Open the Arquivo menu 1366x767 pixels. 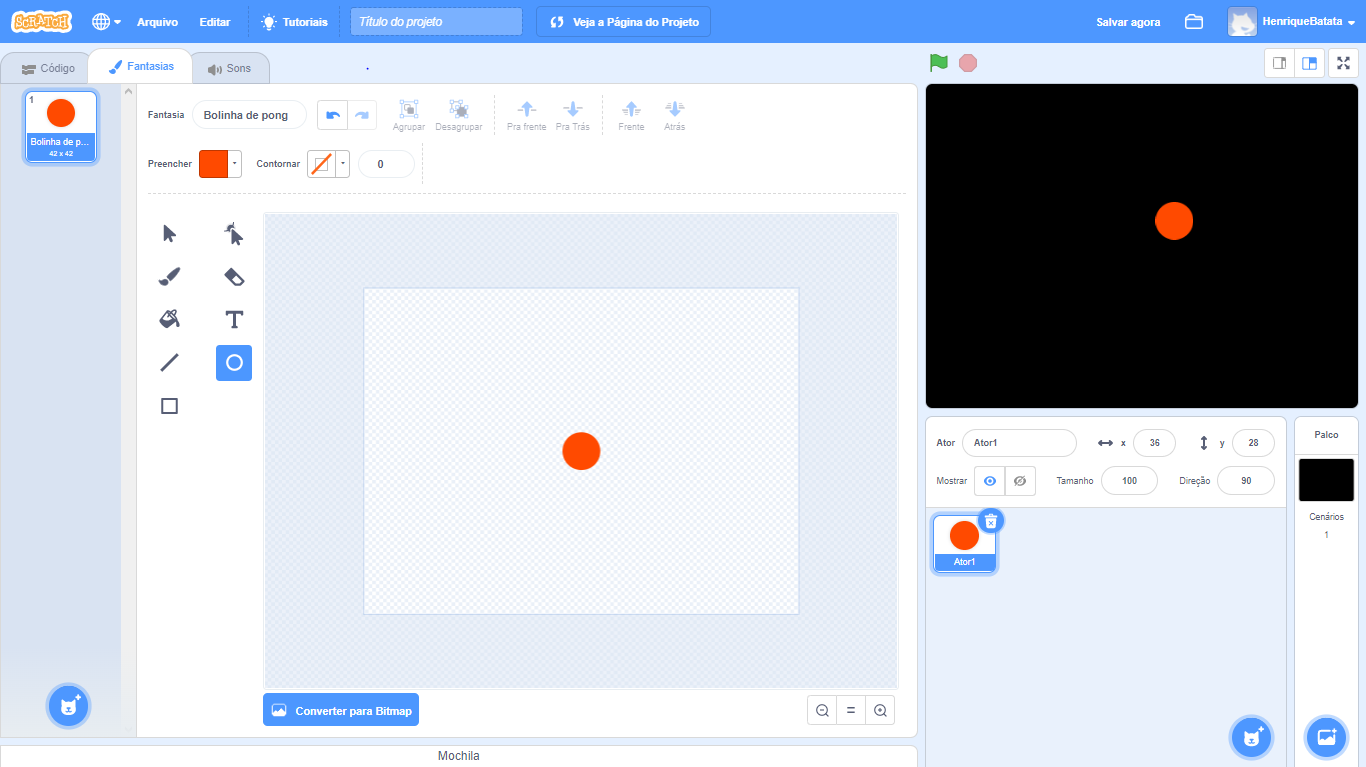(x=157, y=21)
